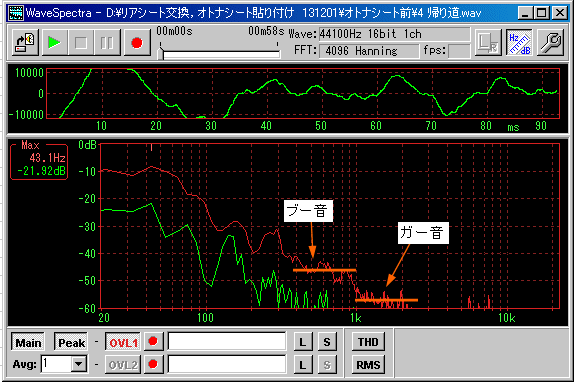This screenshot has height=382, width=574.
Task: Toggle the Main spectrum display button
Action: (28, 342)
